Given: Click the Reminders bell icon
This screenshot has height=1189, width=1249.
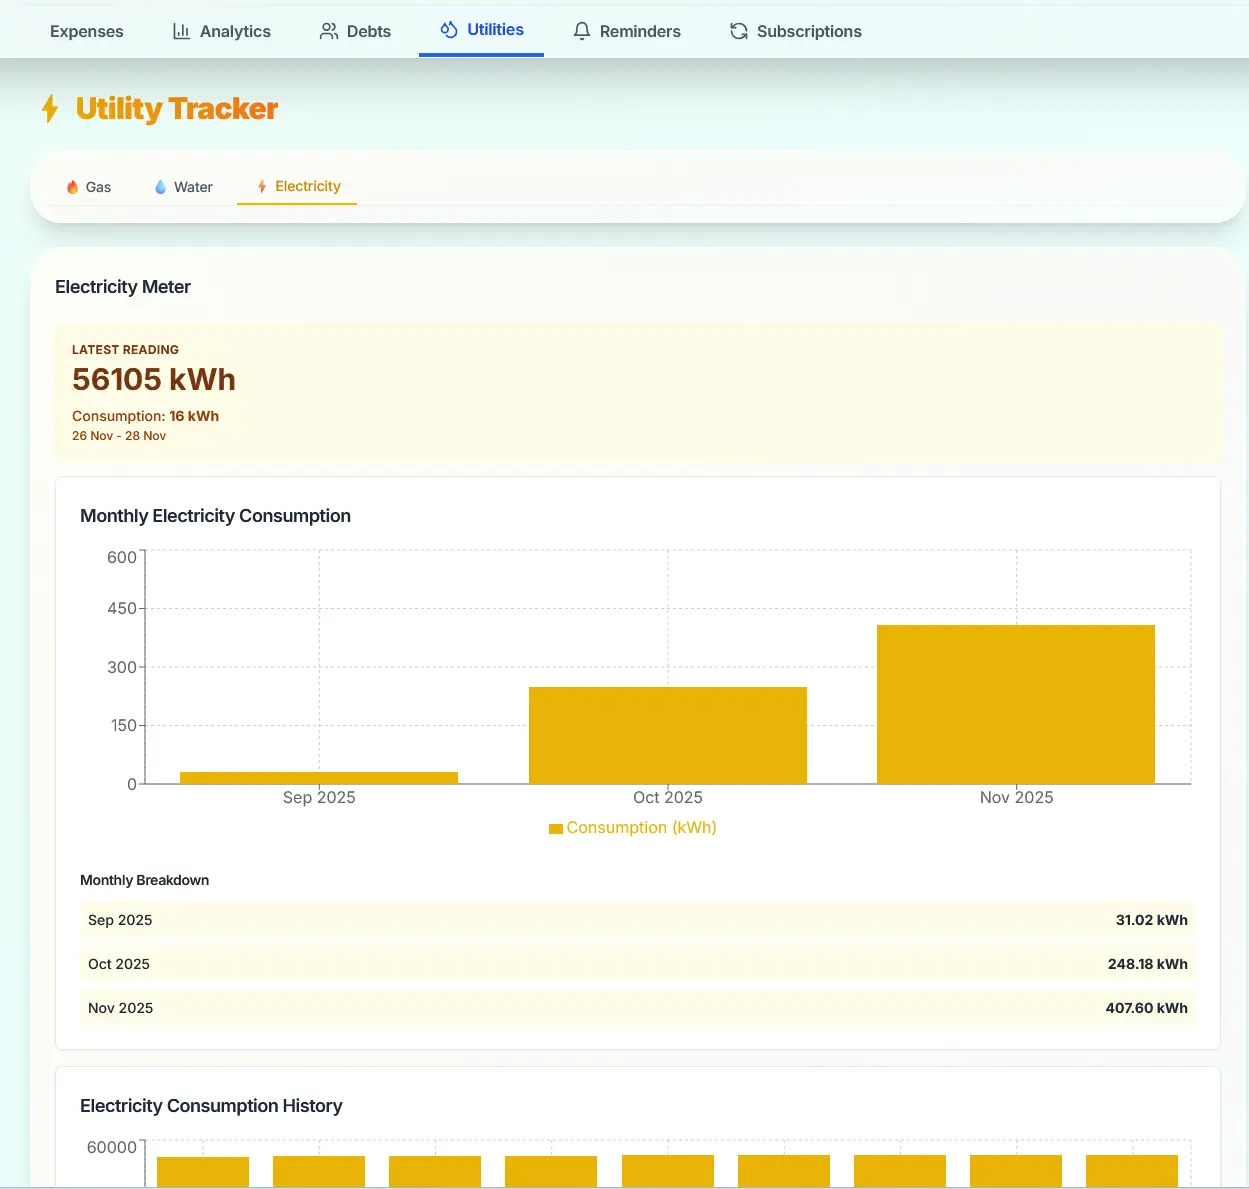Looking at the screenshot, I should click(582, 31).
